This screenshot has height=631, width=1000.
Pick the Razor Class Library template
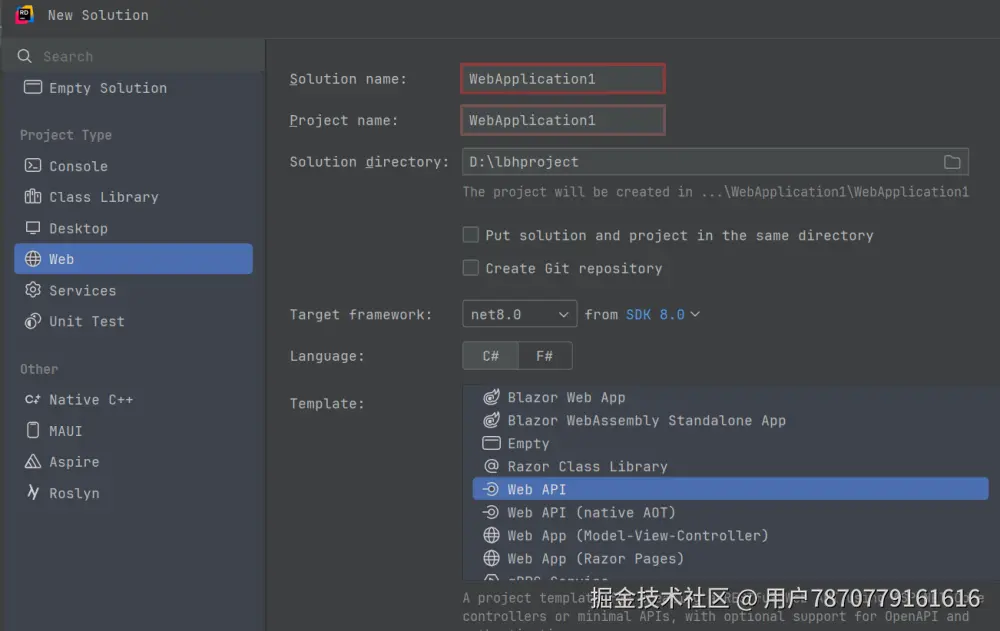[x=587, y=466]
